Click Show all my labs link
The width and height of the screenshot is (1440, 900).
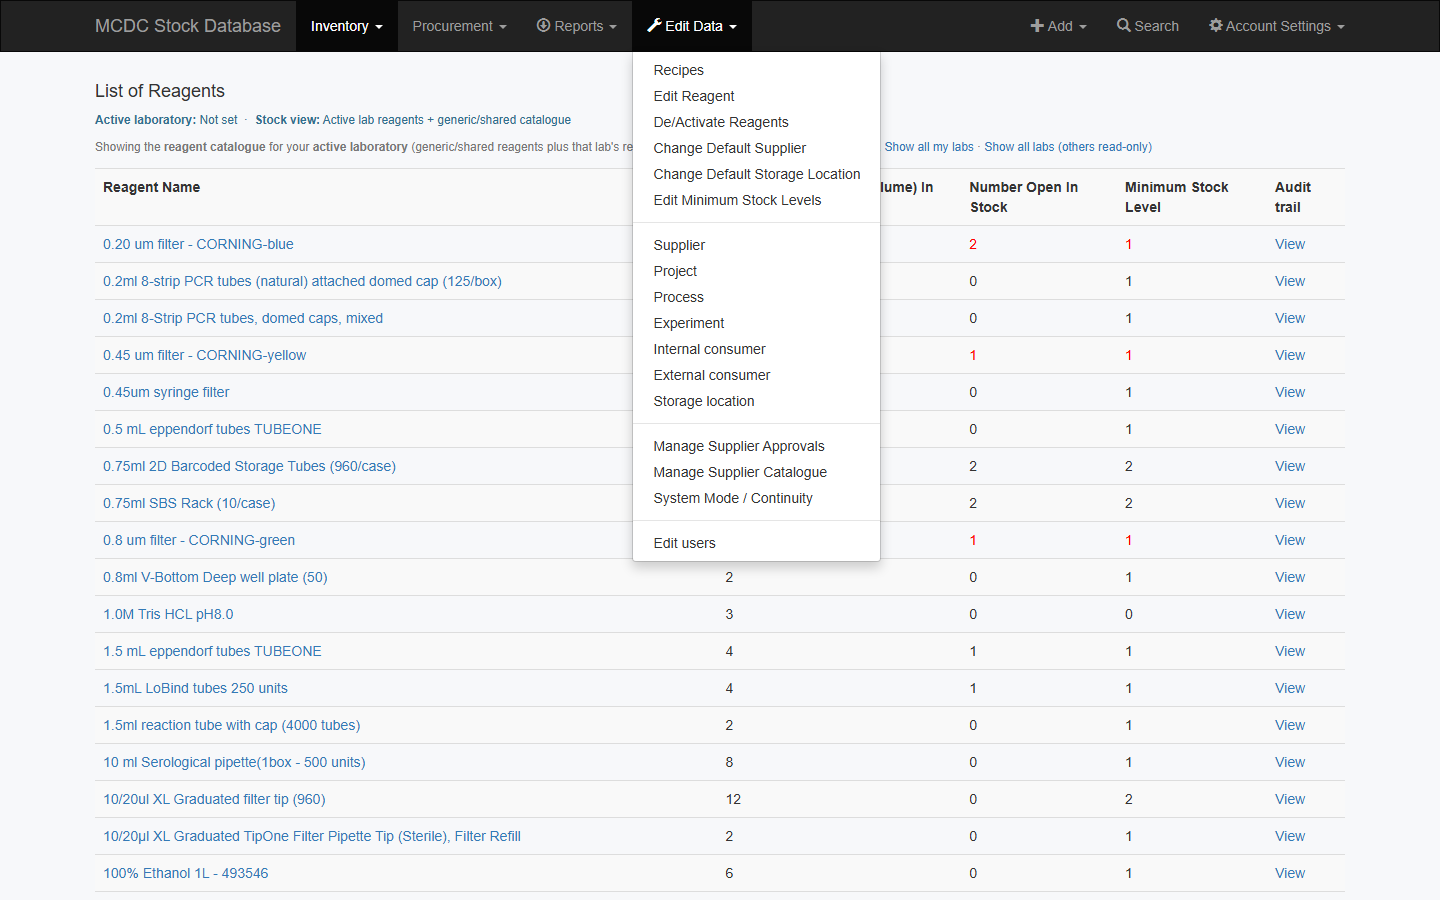pyautogui.click(x=928, y=147)
